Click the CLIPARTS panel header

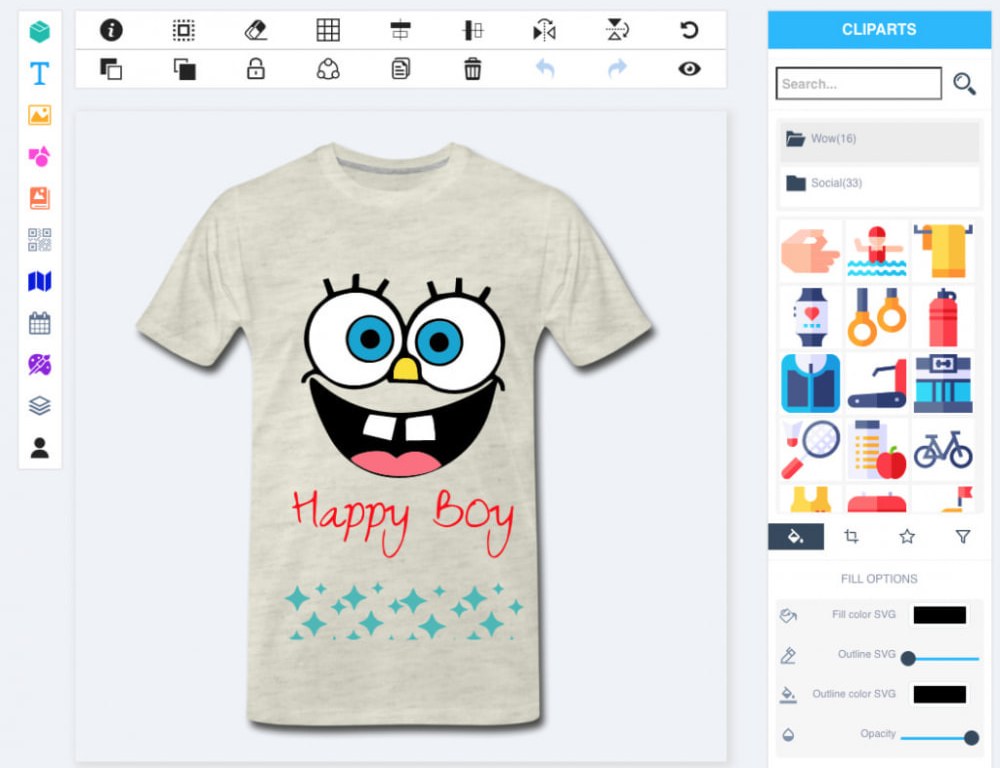click(879, 29)
